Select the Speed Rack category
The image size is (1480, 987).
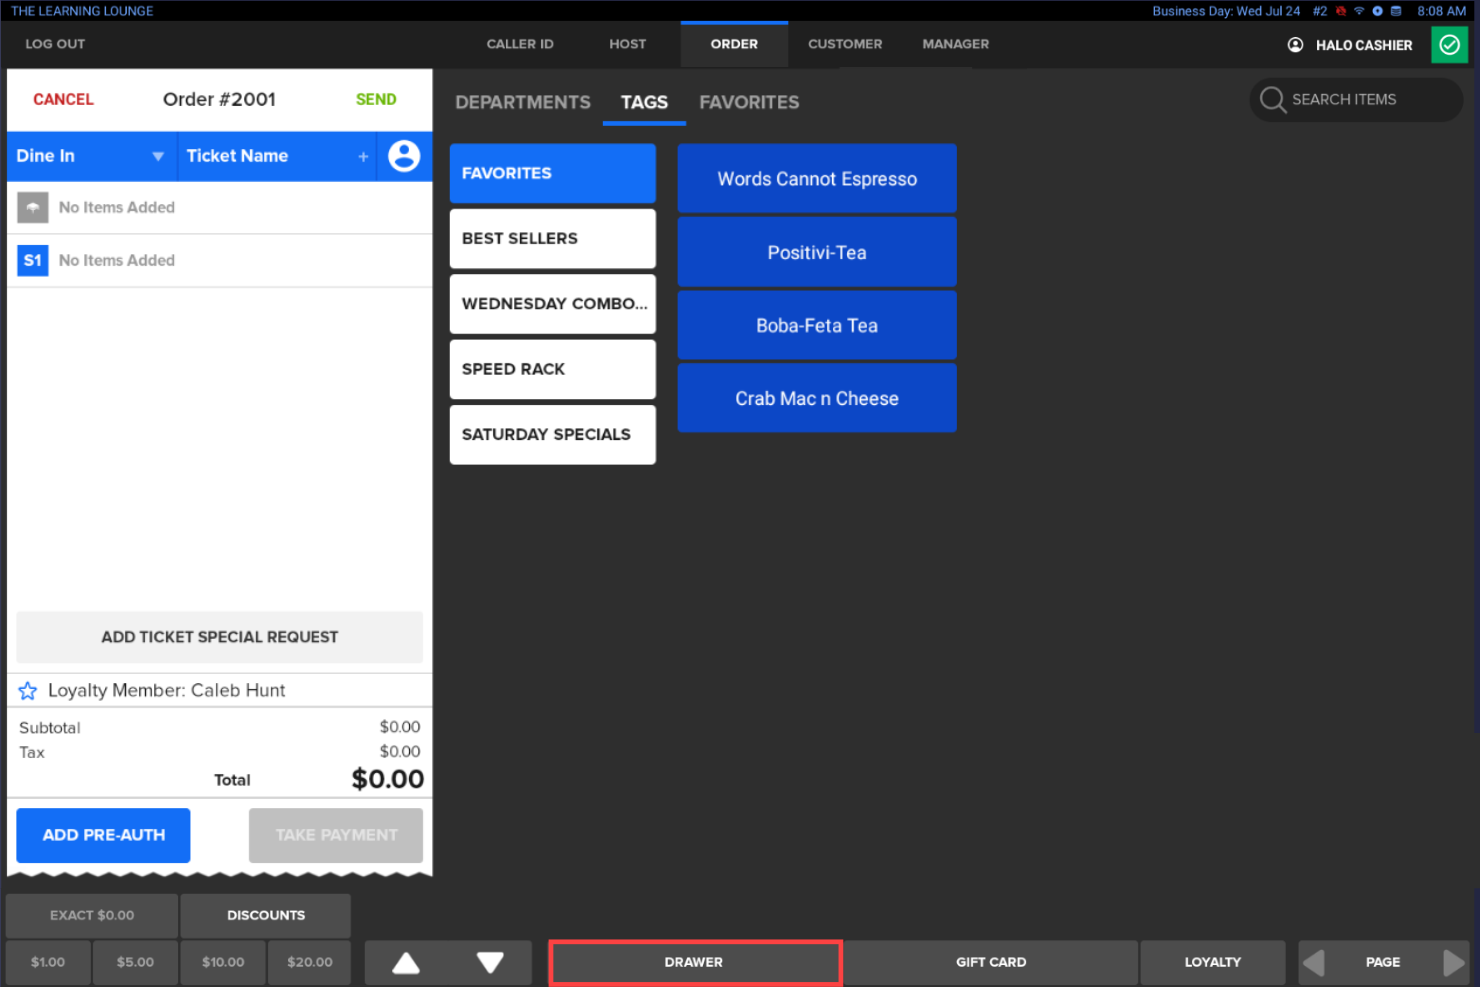pyautogui.click(x=552, y=369)
